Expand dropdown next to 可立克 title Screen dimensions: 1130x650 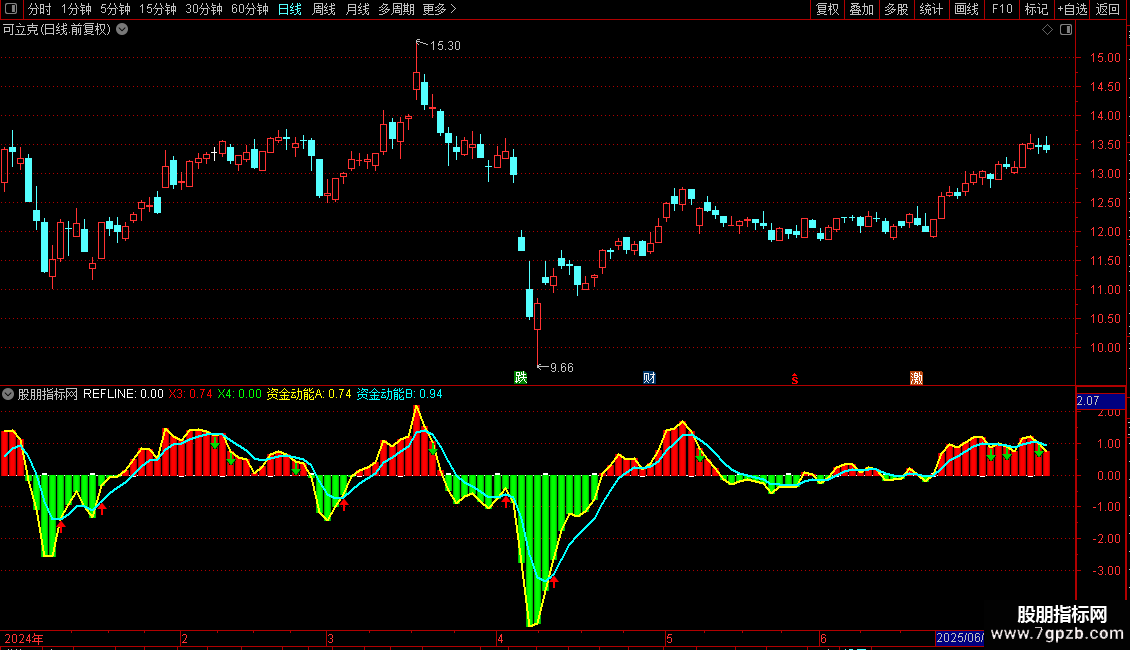click(x=123, y=30)
